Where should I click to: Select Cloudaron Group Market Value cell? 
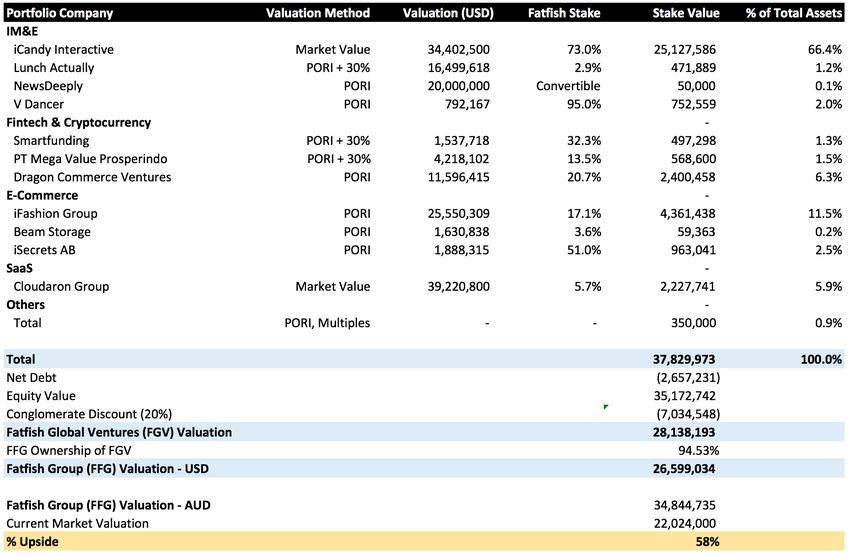(x=332, y=287)
